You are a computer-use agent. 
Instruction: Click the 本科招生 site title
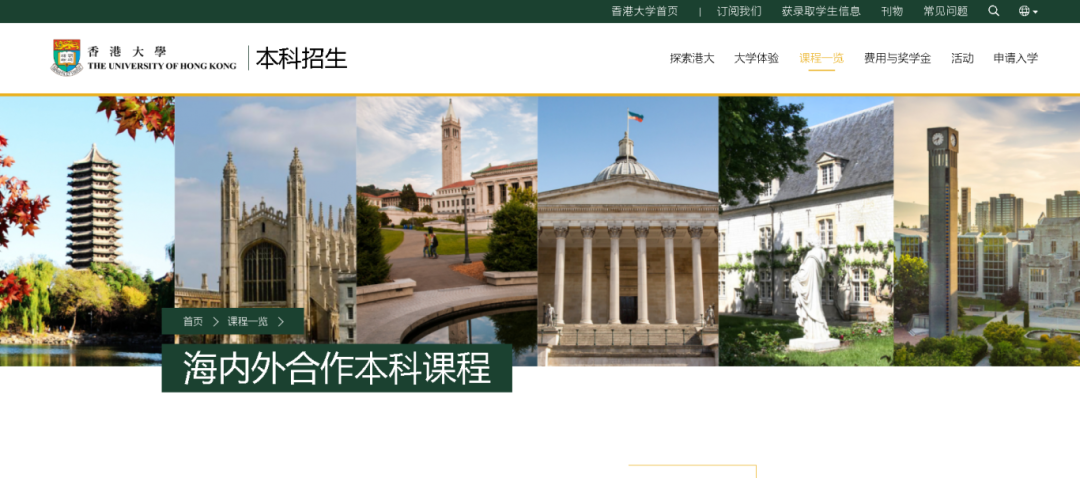coord(301,58)
